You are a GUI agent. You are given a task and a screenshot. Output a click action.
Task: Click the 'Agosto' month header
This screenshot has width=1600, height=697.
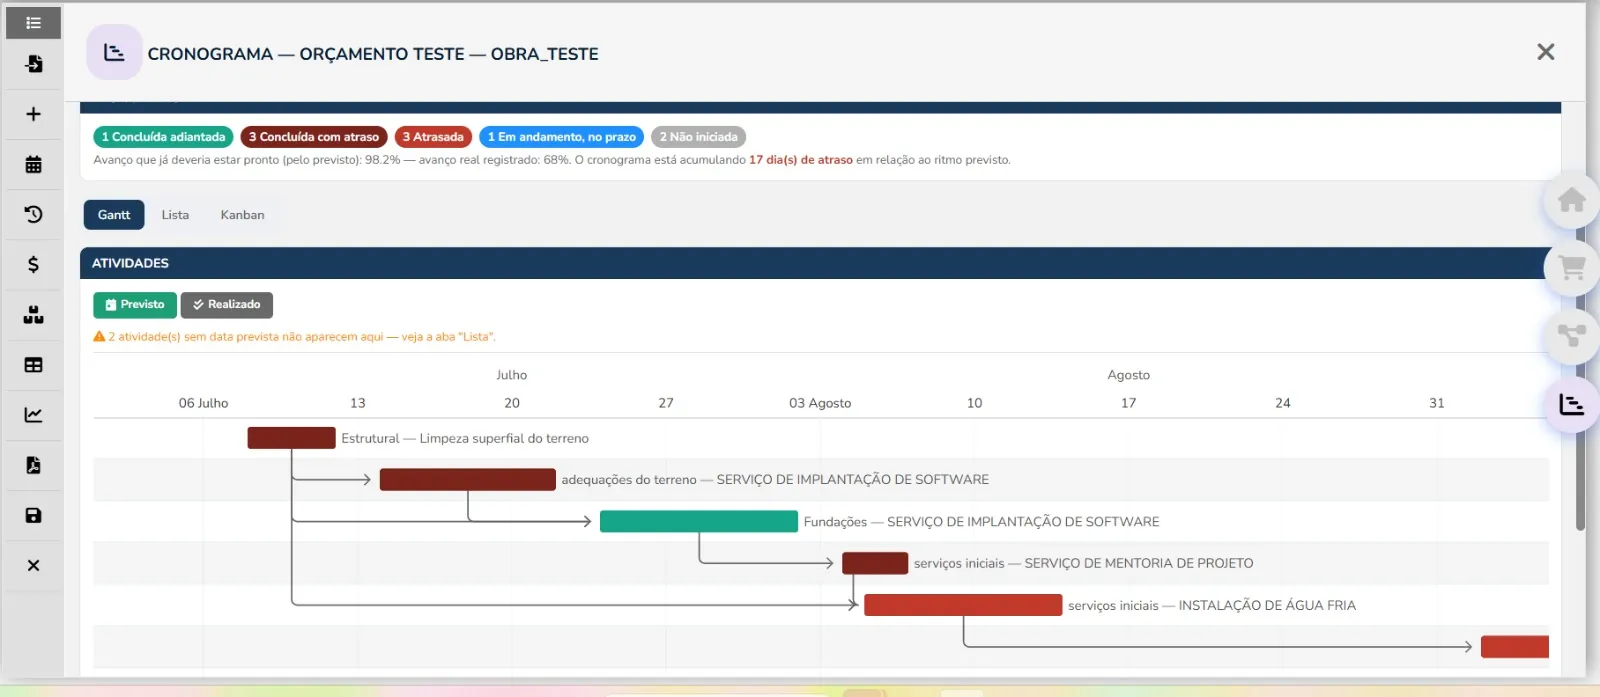1129,375
